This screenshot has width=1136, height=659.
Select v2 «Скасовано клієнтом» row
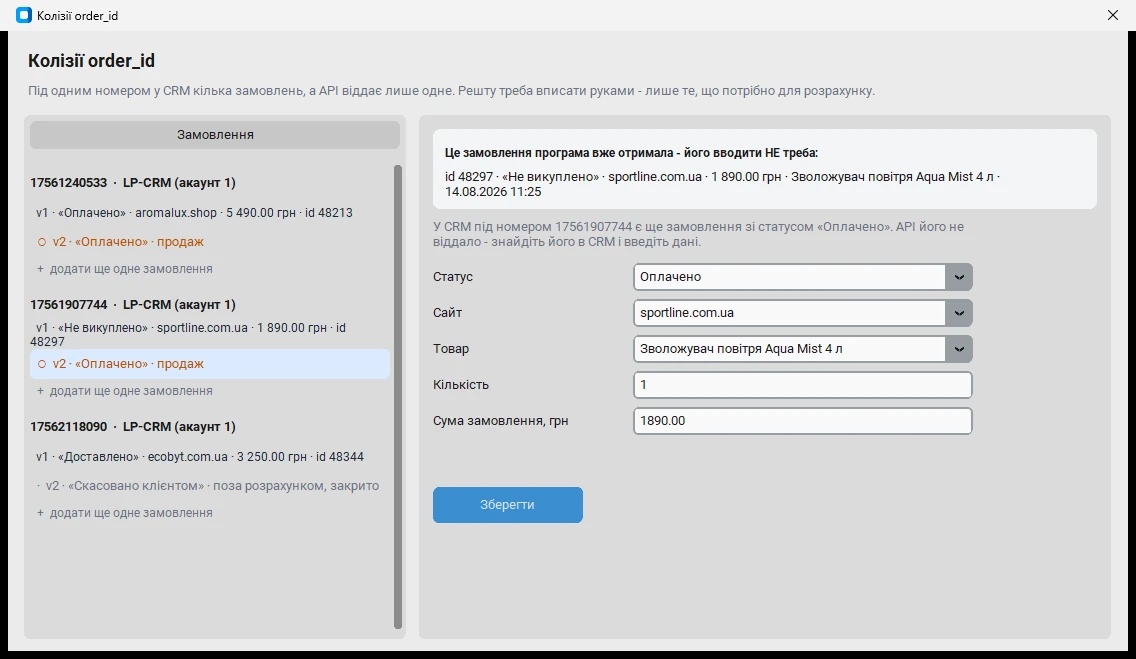[x=210, y=486]
